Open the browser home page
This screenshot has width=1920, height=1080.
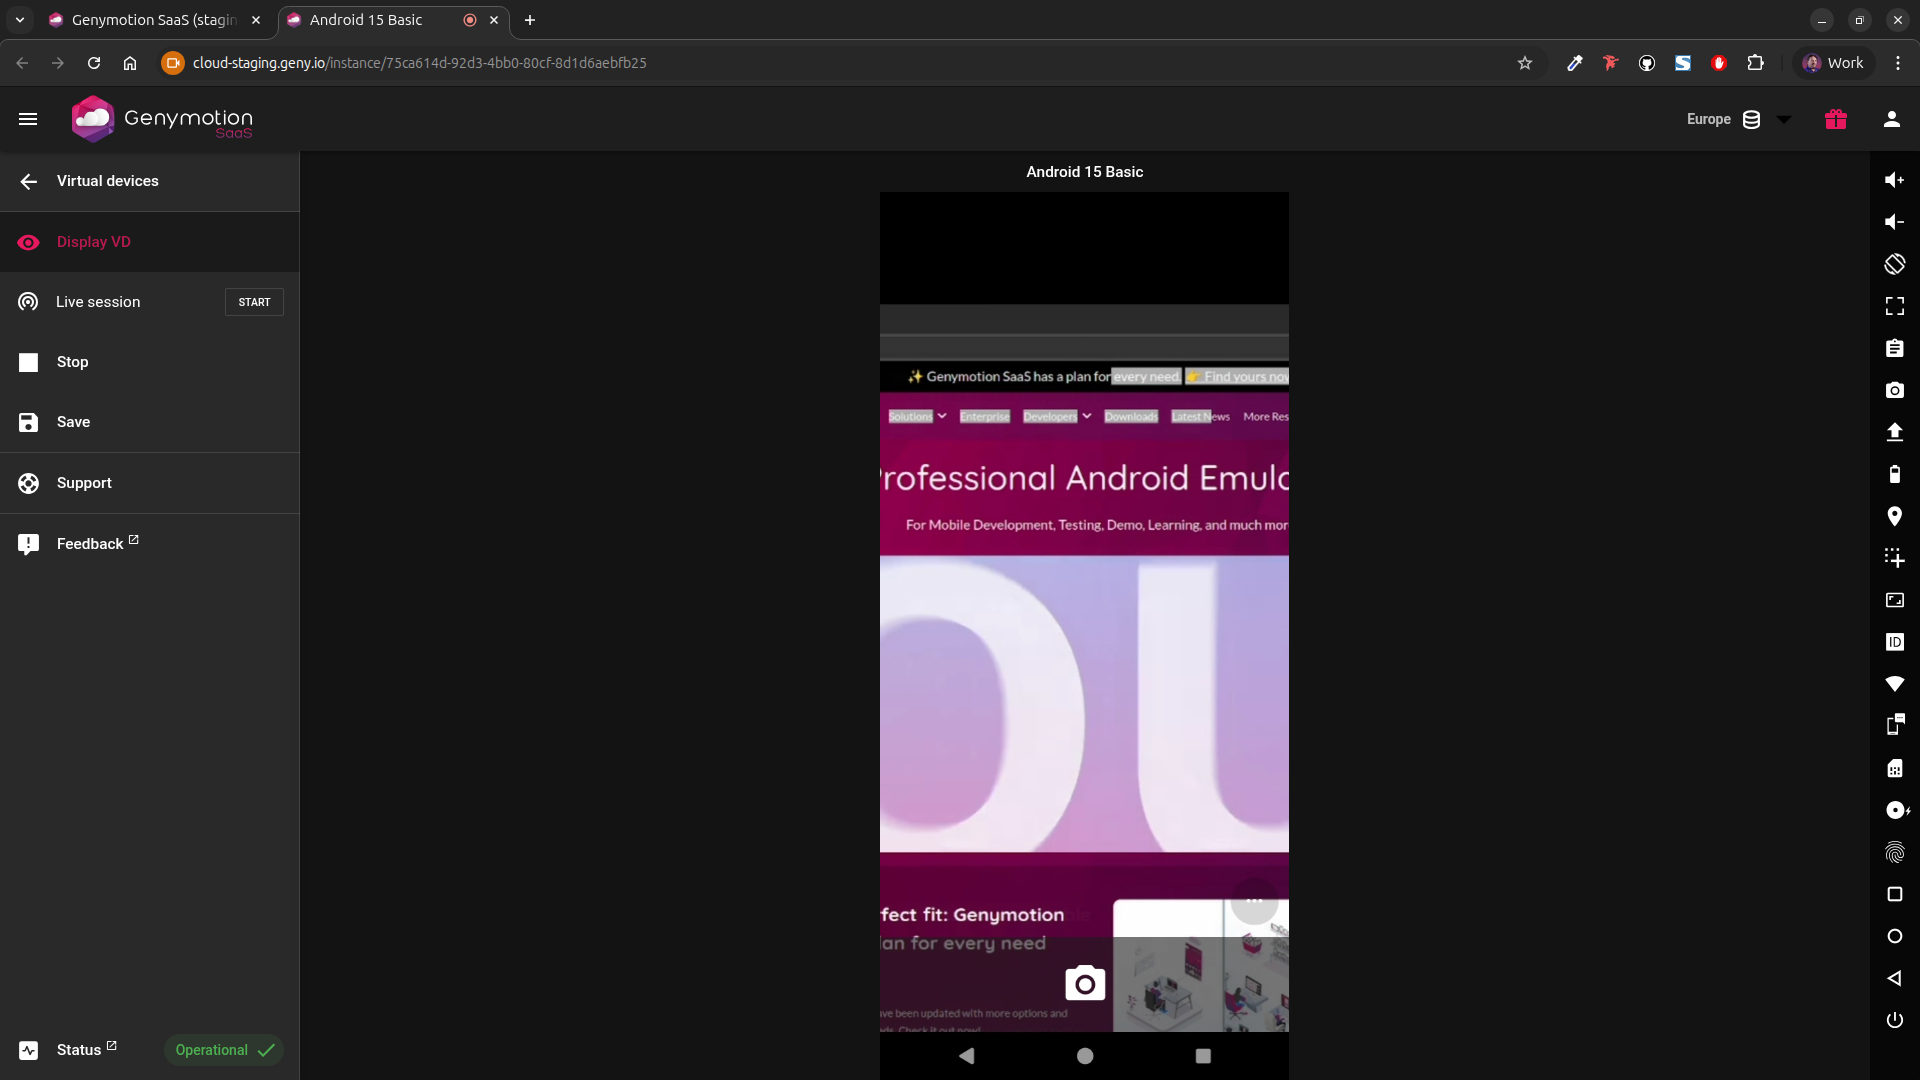(x=130, y=63)
